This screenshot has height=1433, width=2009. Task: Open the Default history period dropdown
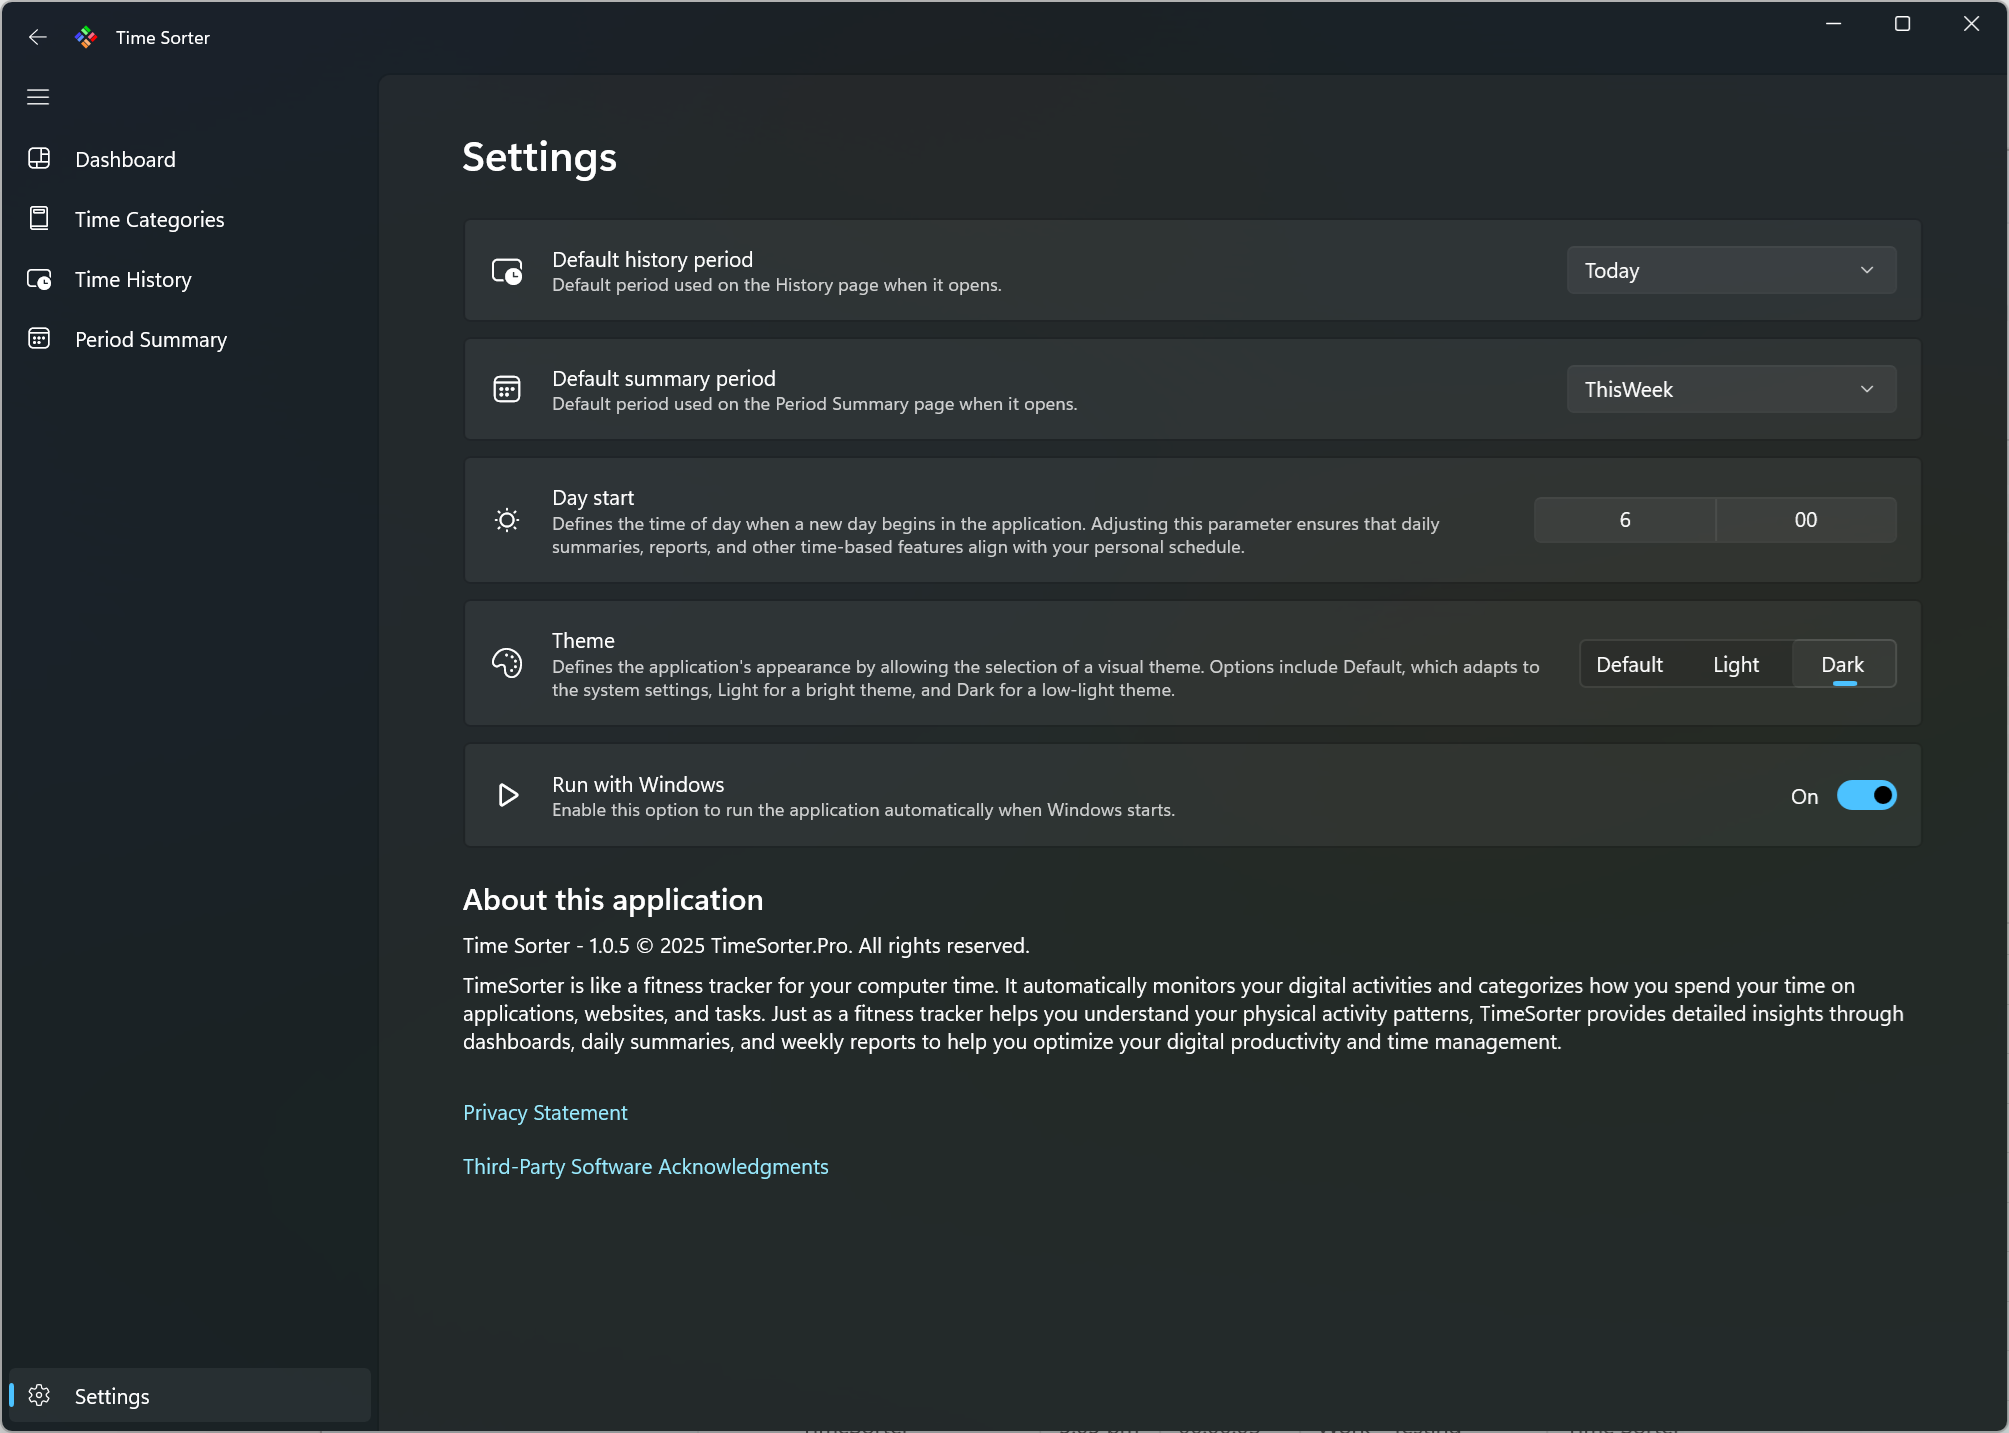click(1731, 270)
